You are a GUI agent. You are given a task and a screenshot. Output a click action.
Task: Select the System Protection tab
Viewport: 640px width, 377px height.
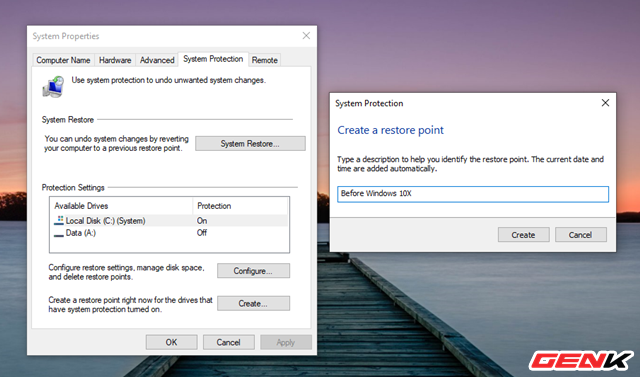(x=213, y=59)
